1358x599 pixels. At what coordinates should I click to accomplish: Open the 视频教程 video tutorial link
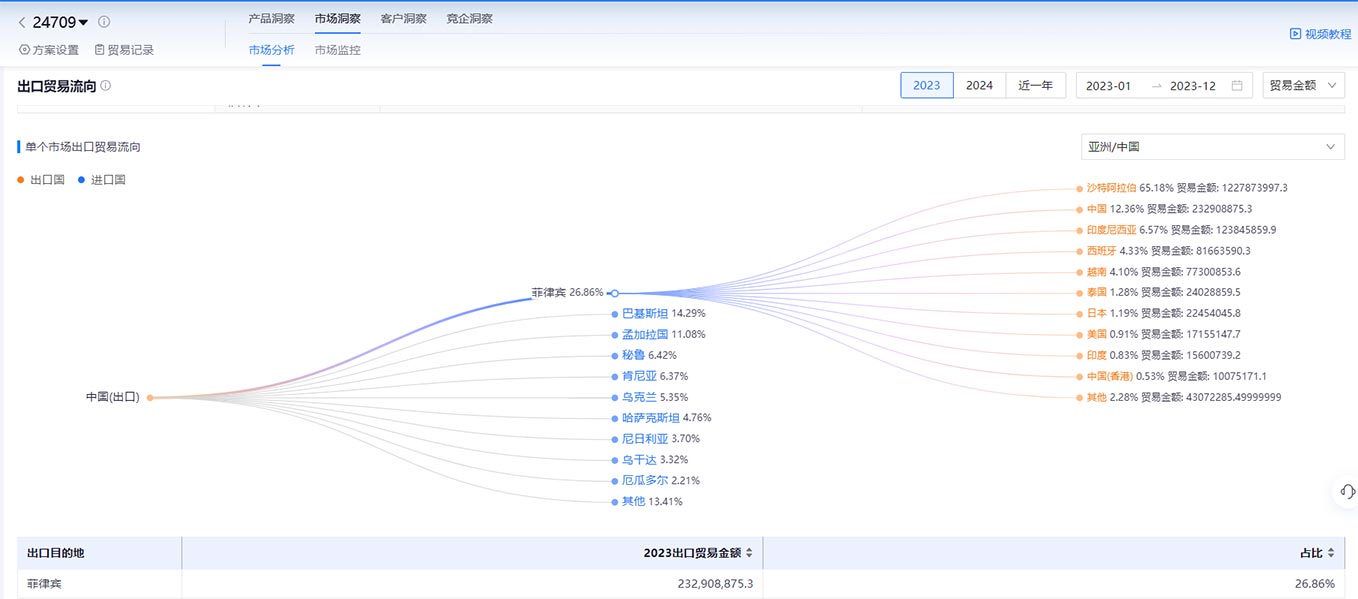1320,34
